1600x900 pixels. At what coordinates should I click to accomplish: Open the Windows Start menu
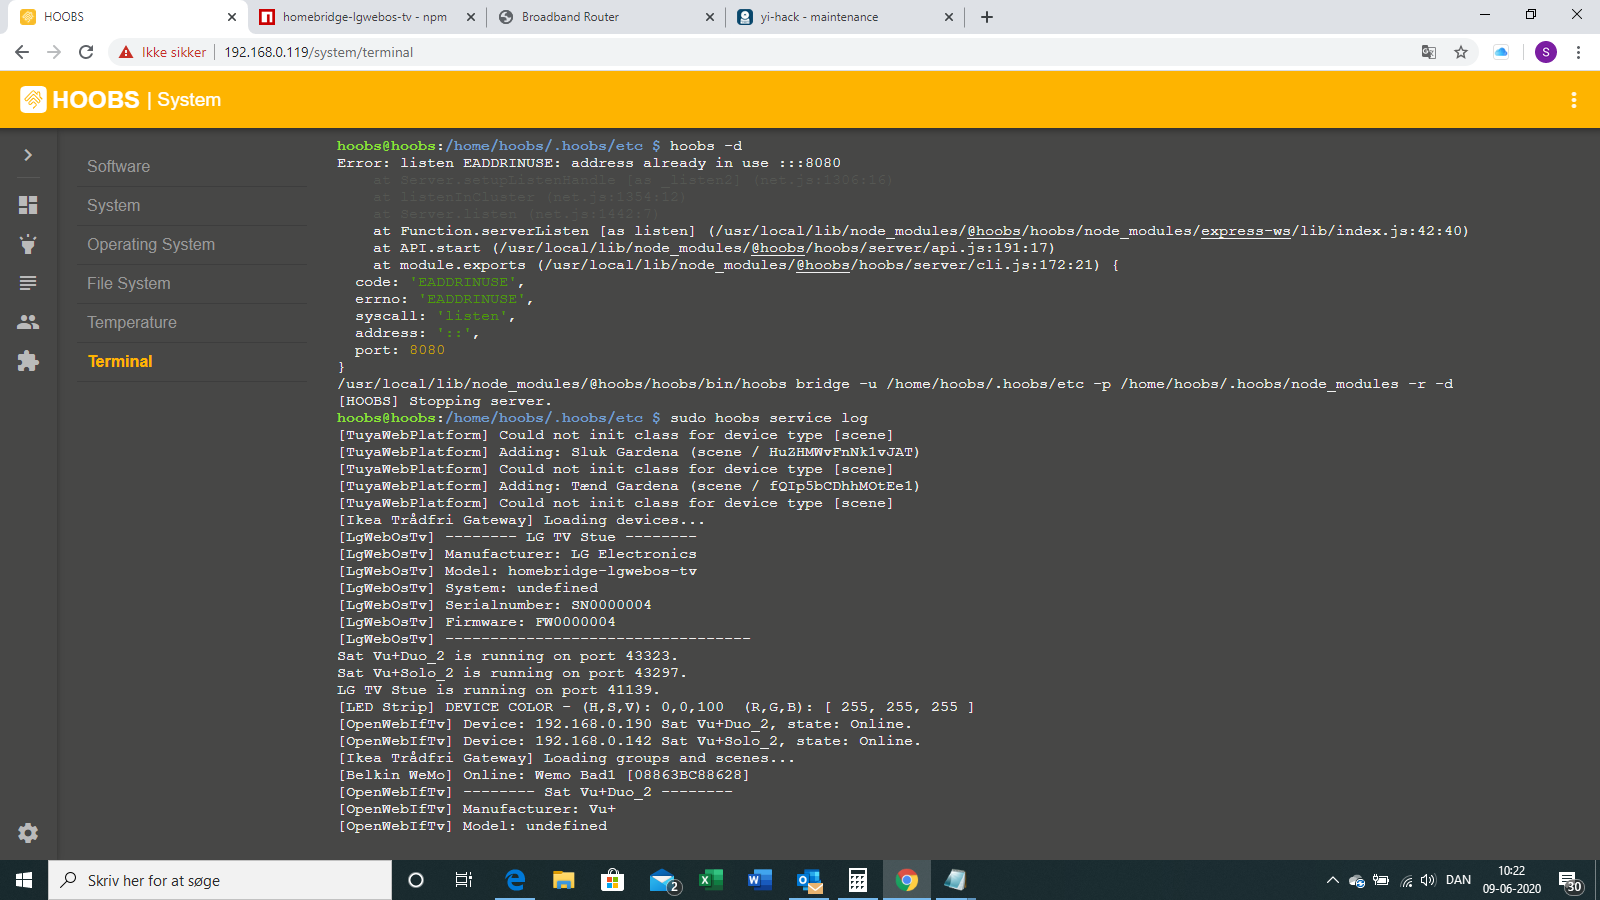click(x=24, y=880)
